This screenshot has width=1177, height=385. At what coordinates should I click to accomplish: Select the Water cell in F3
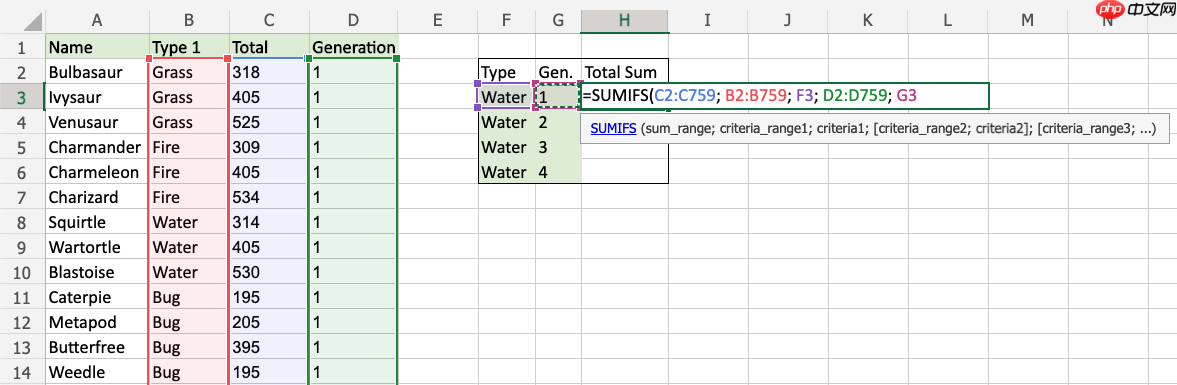point(507,97)
